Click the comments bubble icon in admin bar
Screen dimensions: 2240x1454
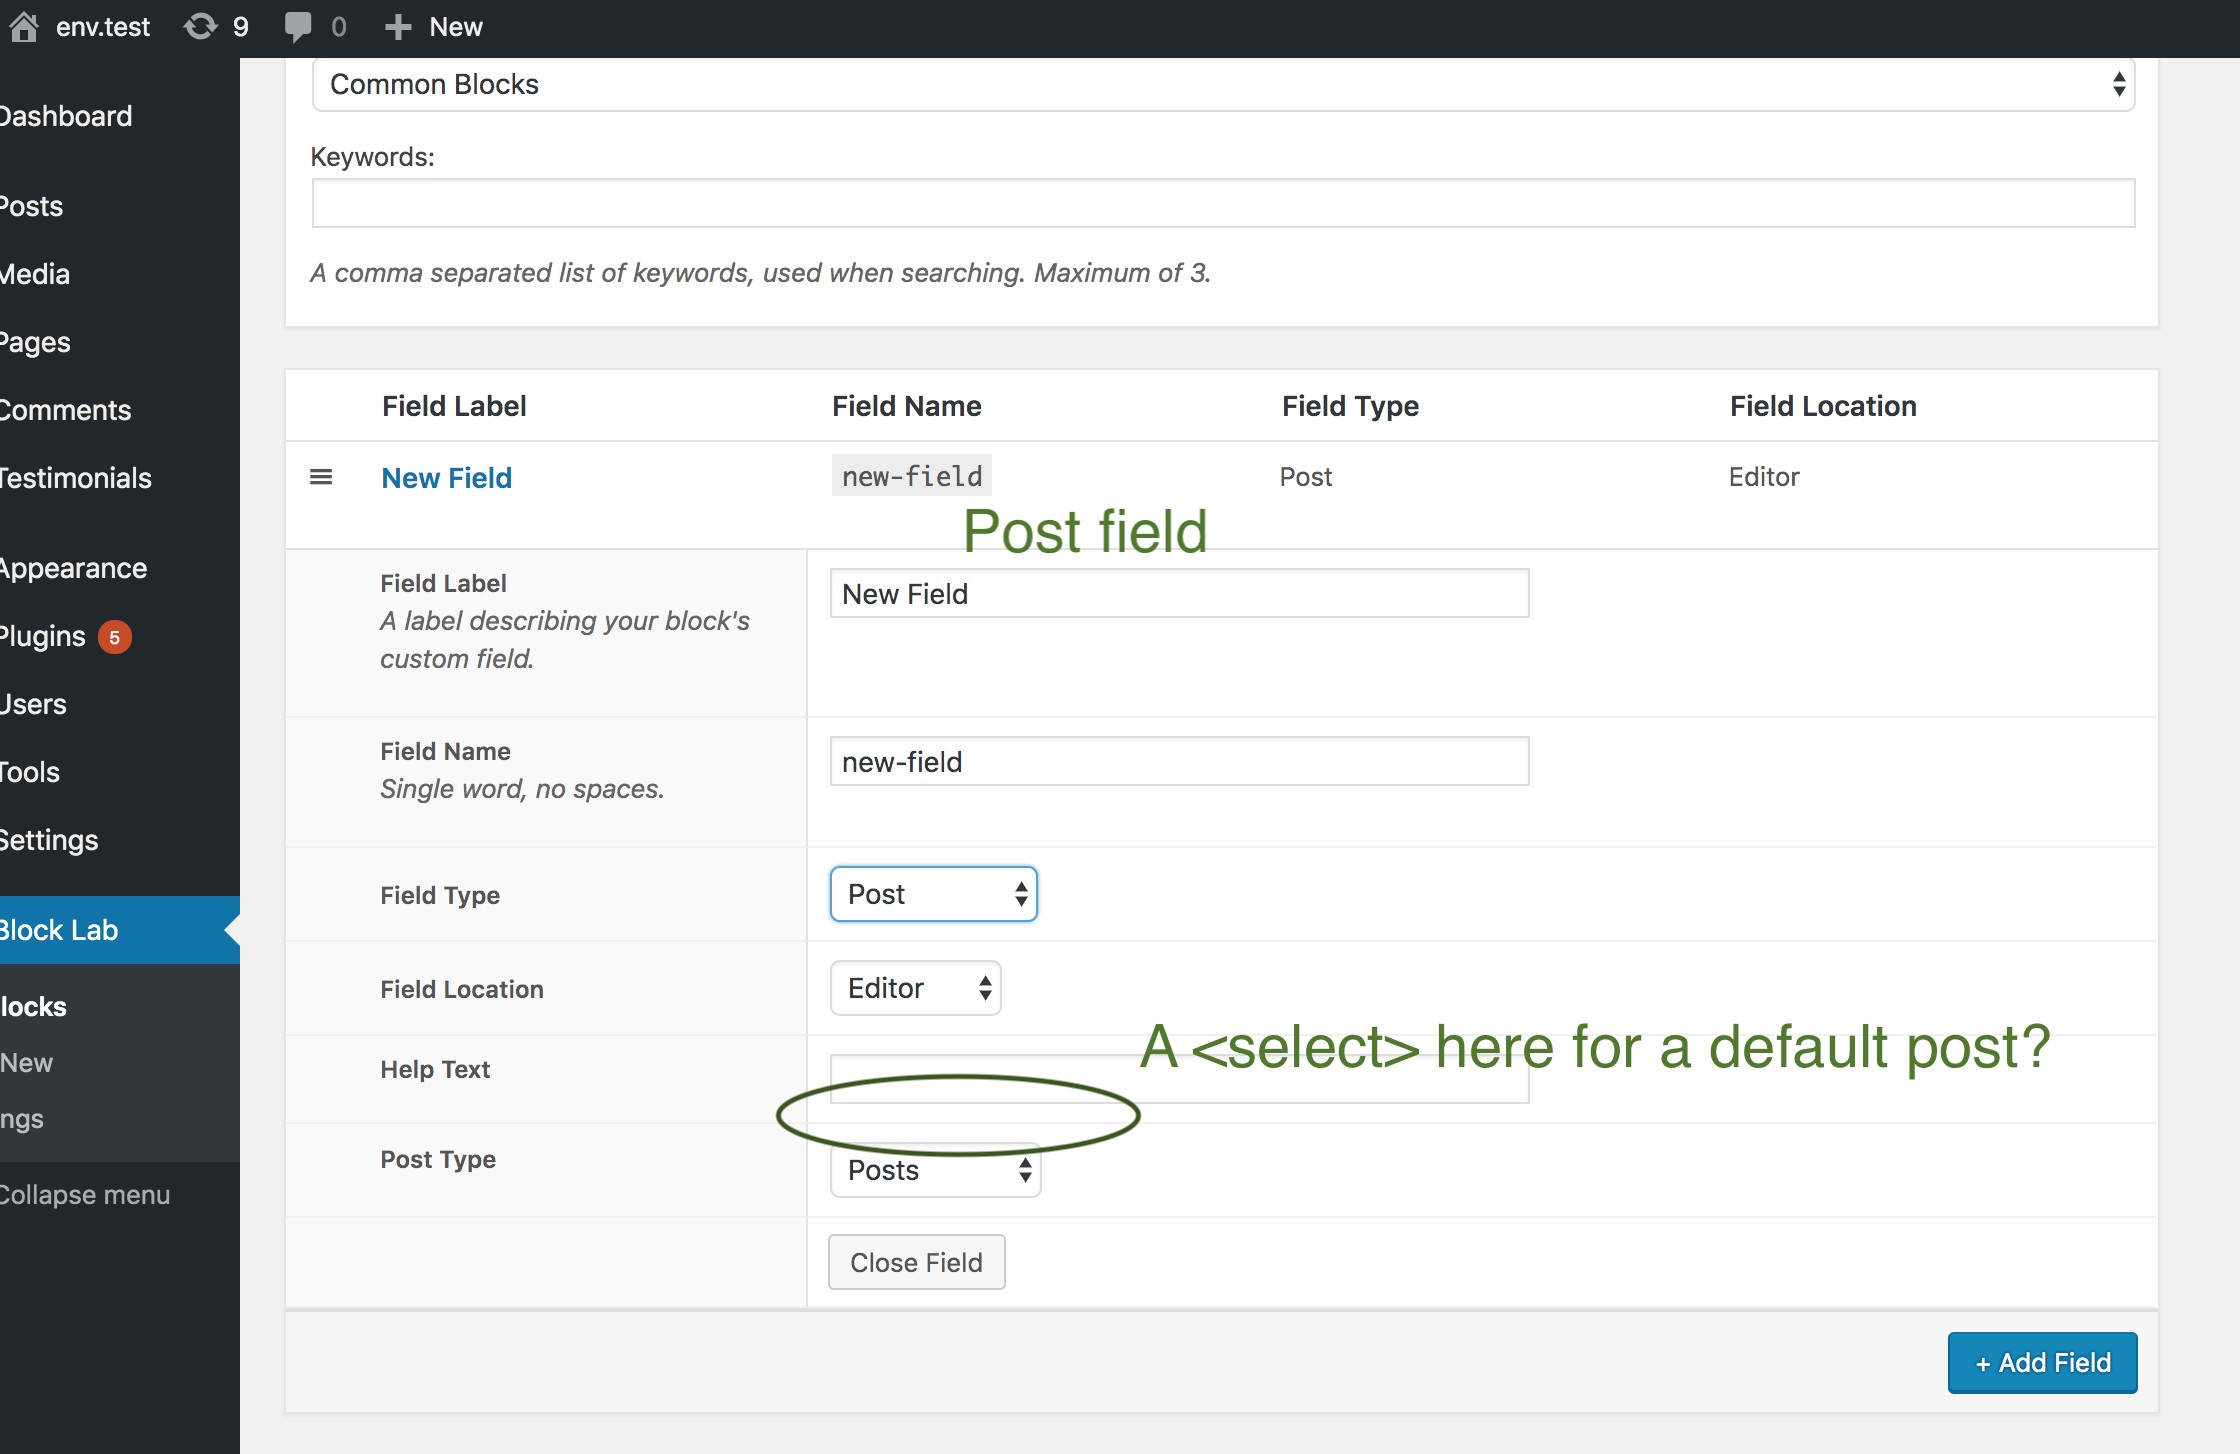[x=297, y=26]
